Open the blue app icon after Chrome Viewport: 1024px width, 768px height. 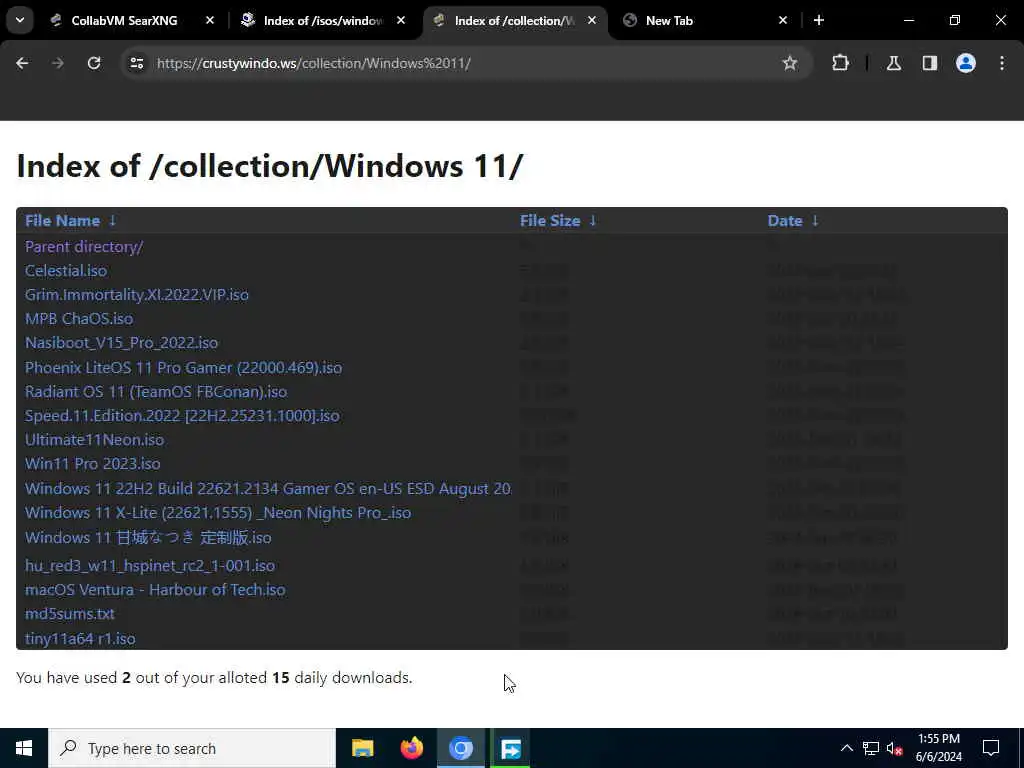pos(510,748)
